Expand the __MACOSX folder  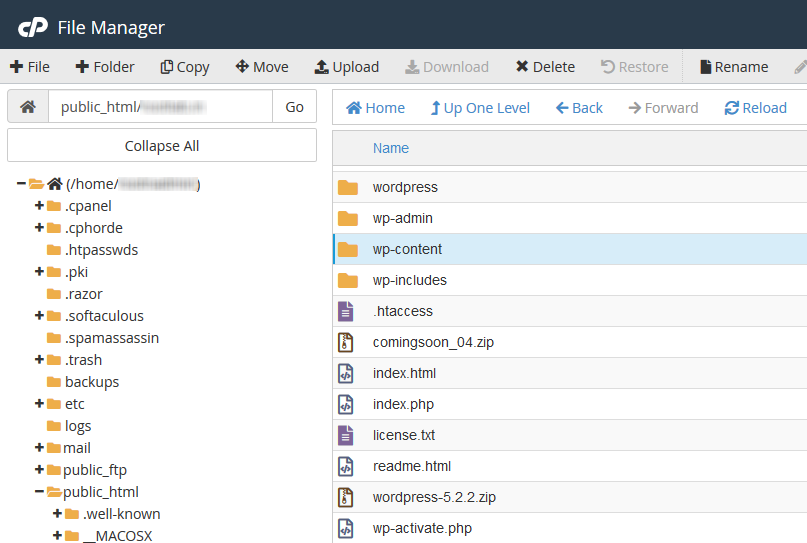click(58, 536)
